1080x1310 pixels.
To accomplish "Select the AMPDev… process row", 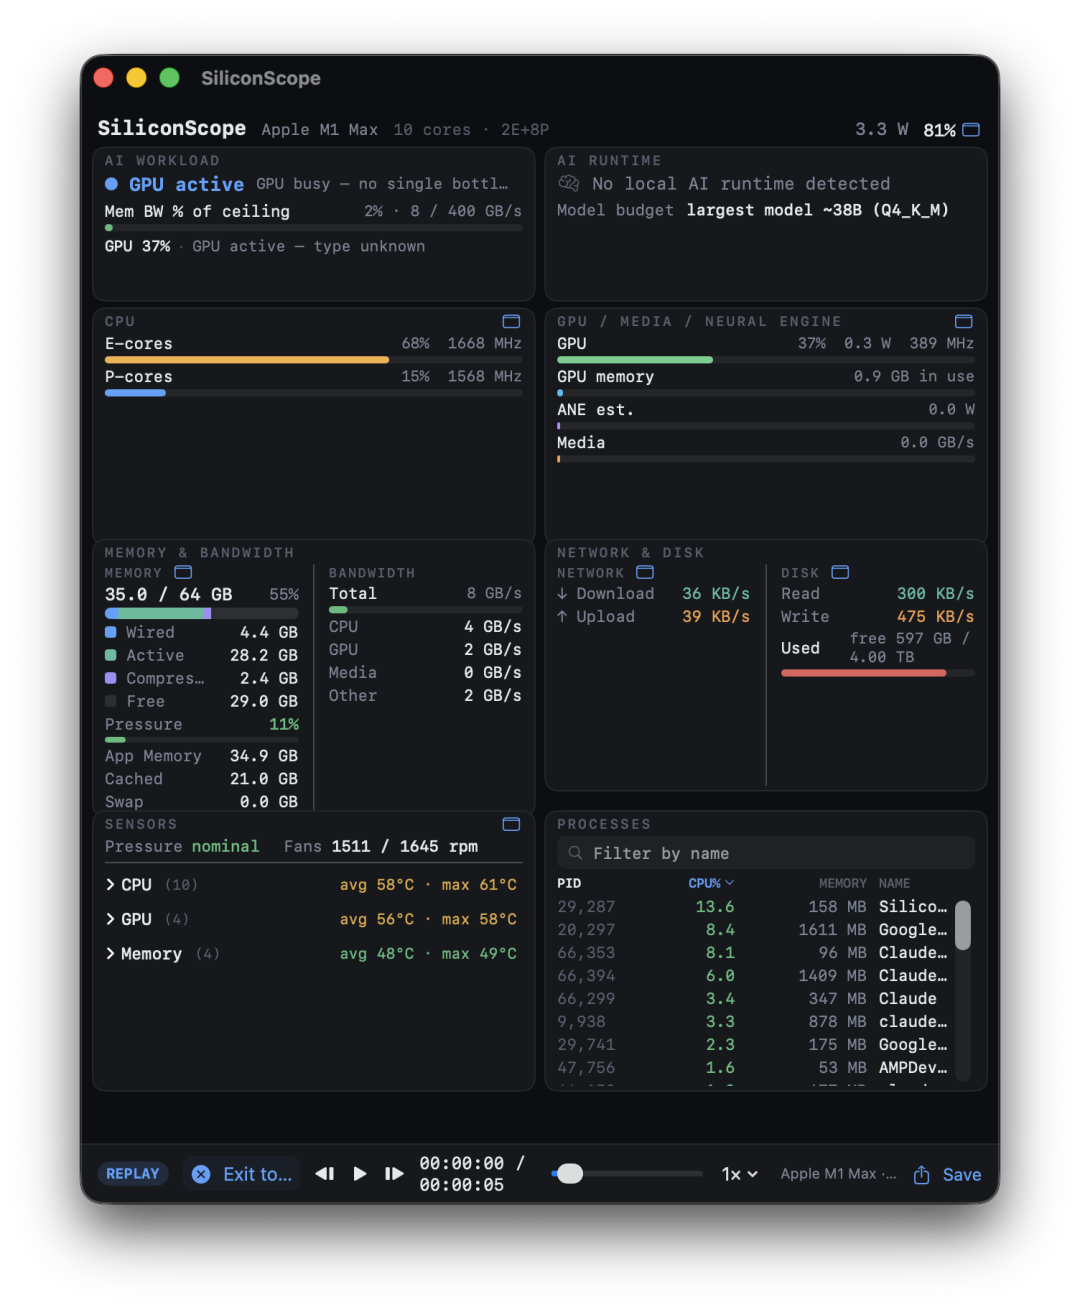I will click(x=752, y=1068).
